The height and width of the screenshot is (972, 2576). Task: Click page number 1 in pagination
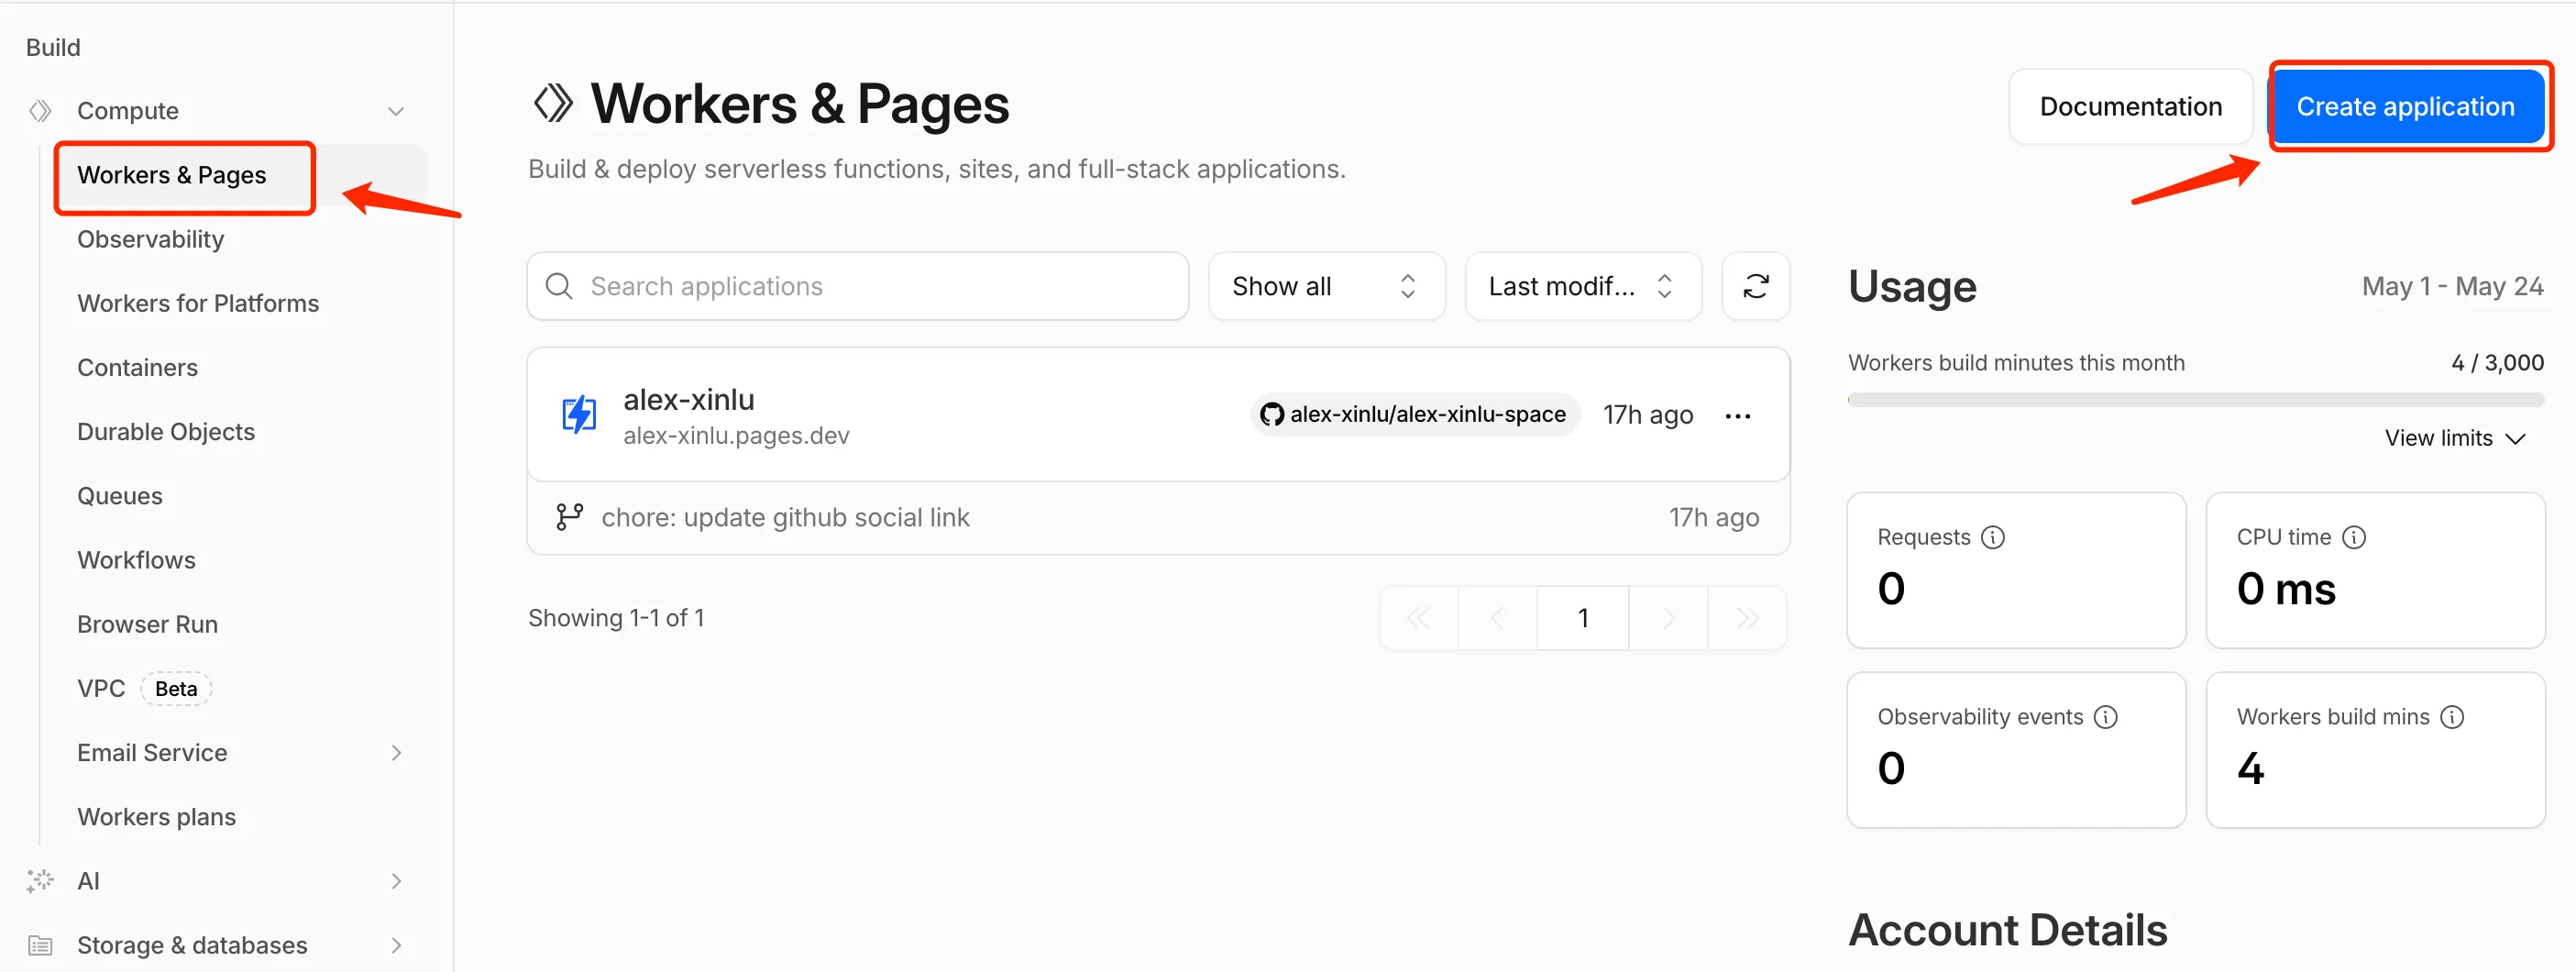click(x=1583, y=618)
